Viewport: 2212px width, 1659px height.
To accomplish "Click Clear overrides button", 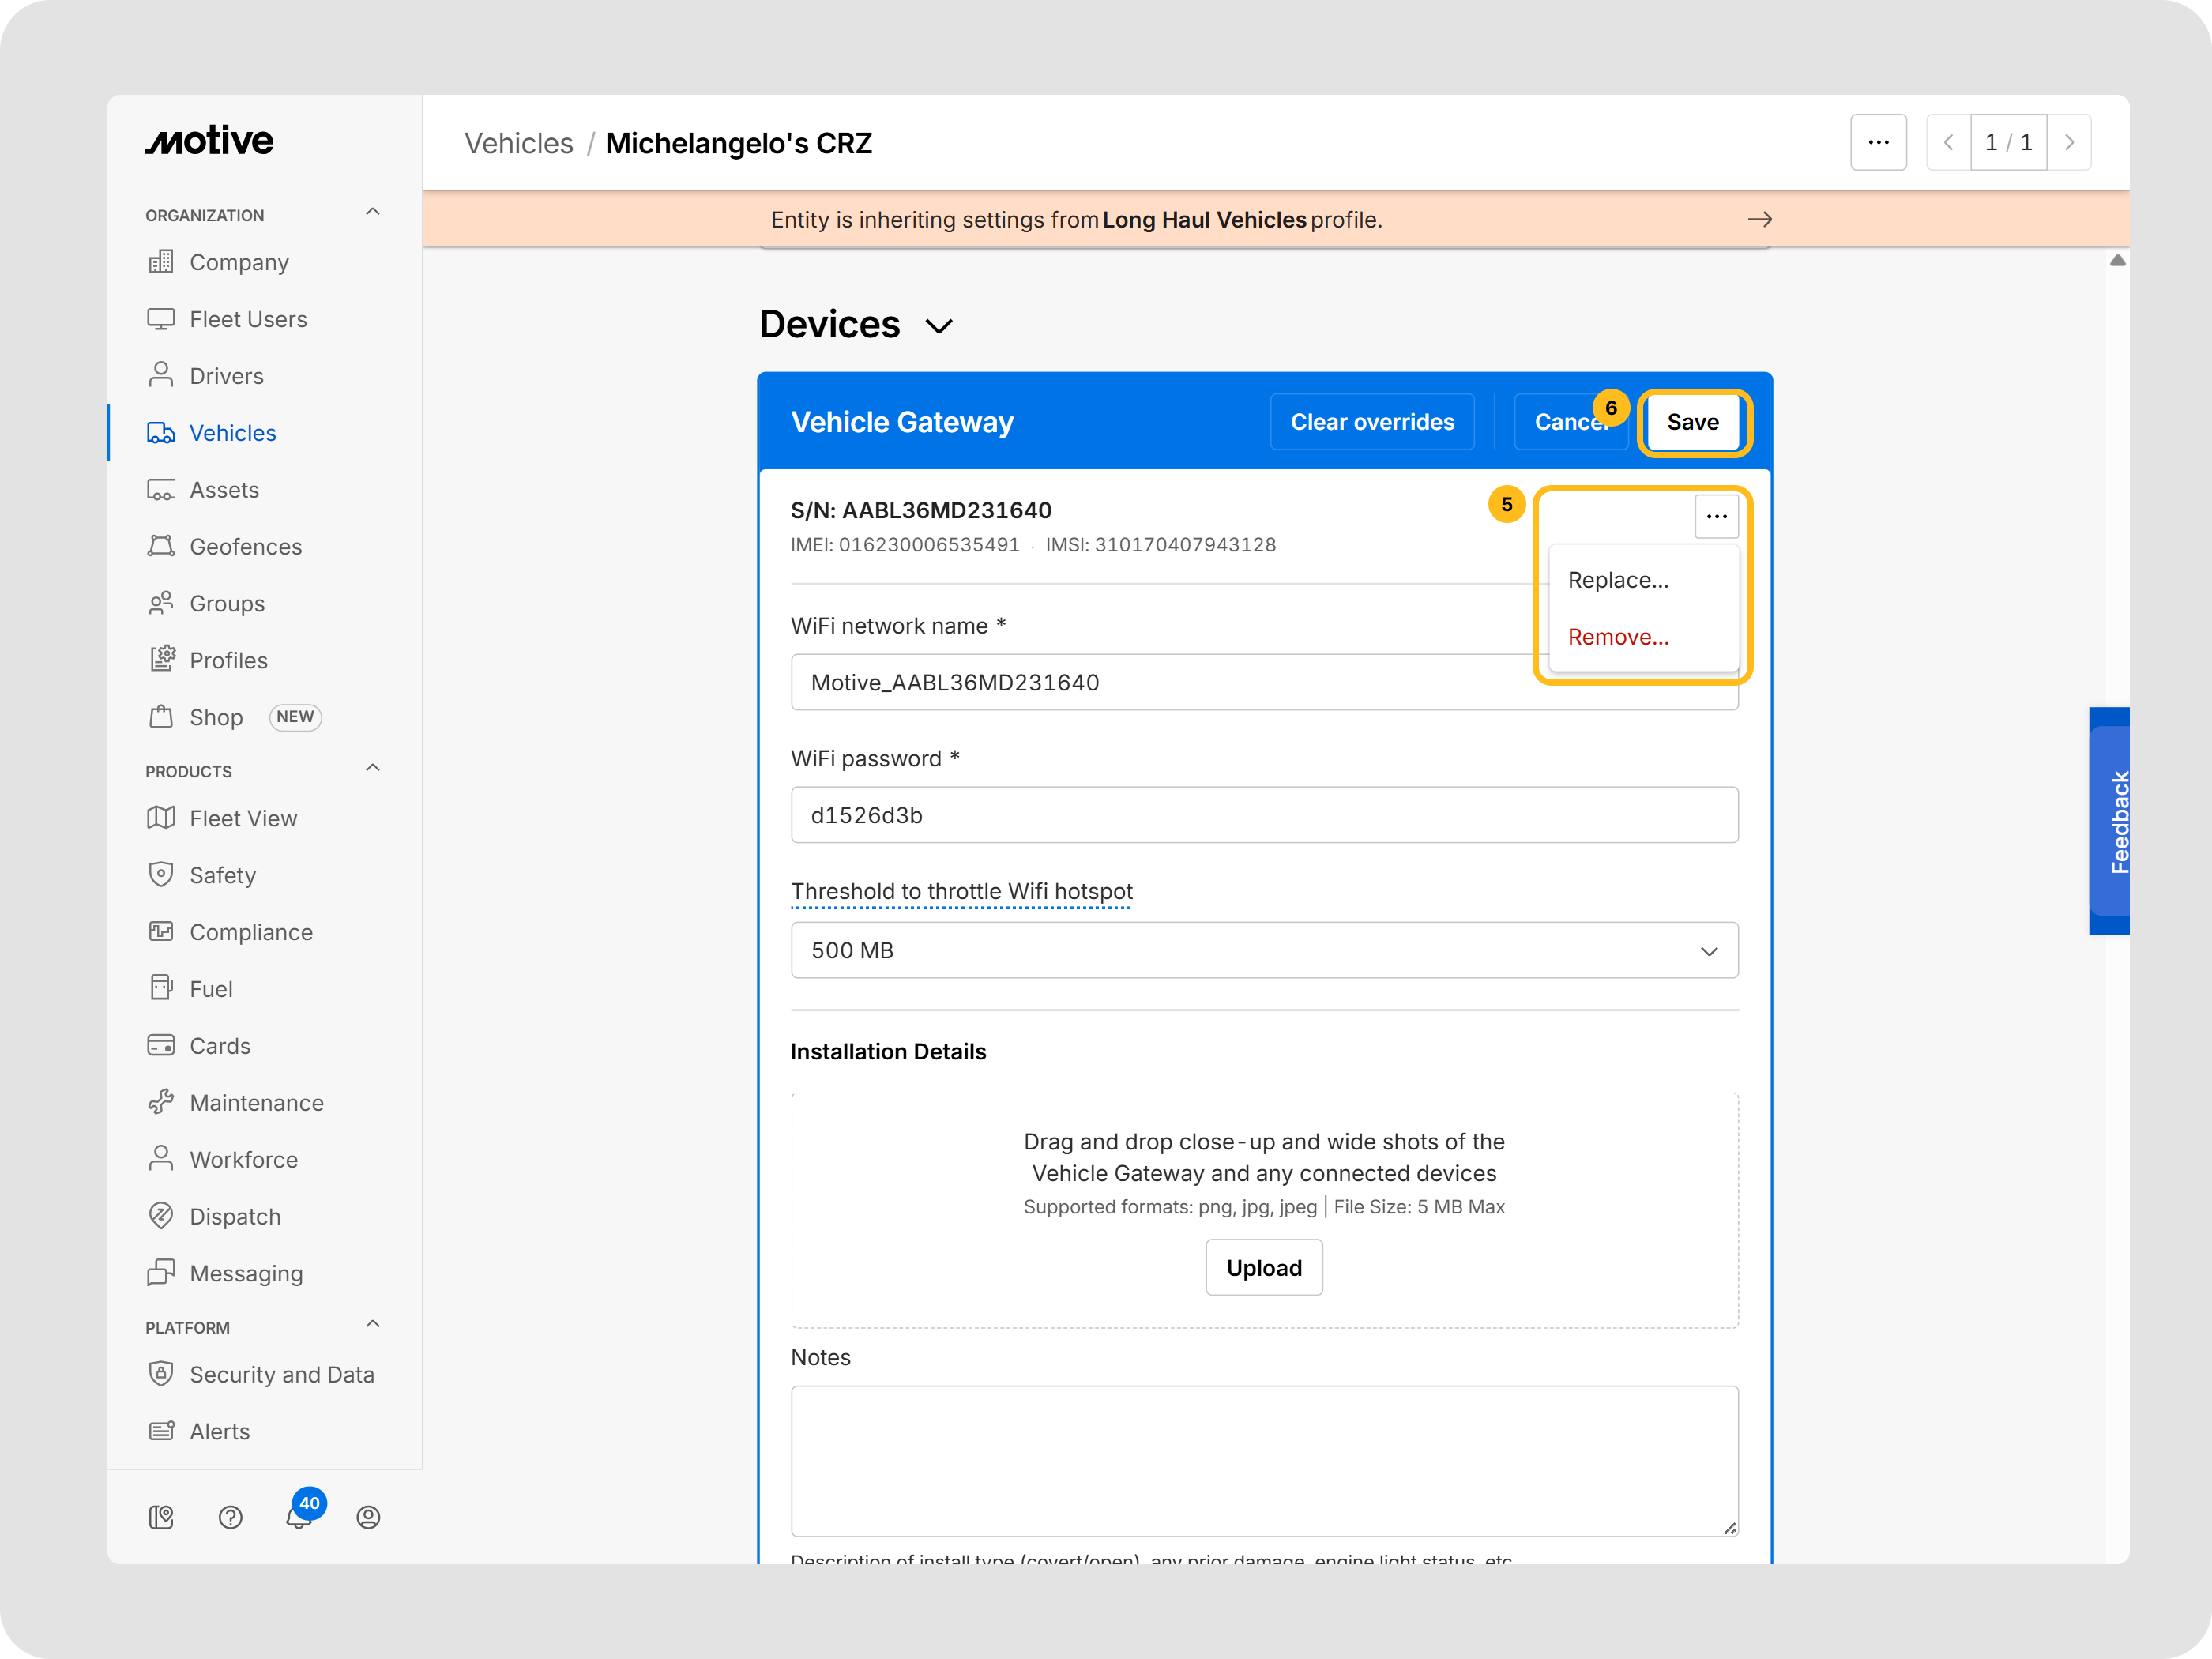I will click(1372, 422).
